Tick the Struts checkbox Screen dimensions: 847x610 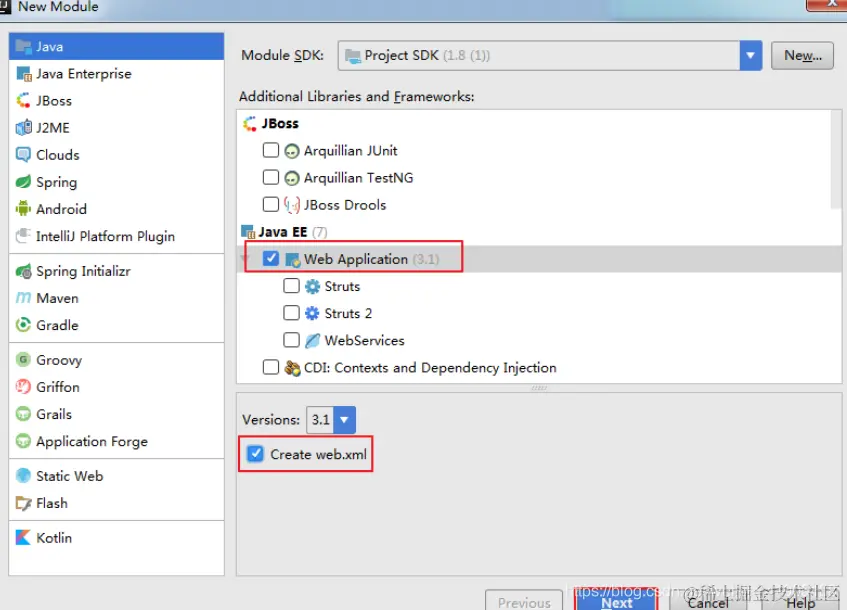pyautogui.click(x=291, y=285)
